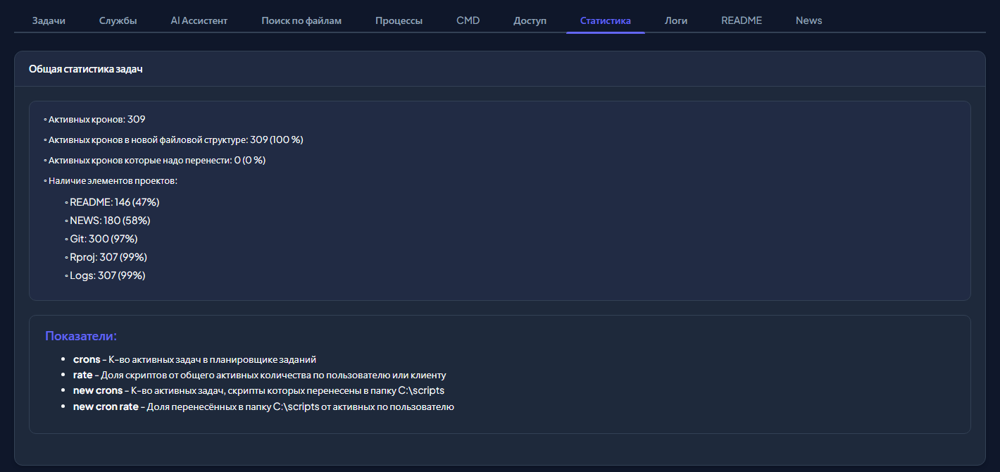Click the README: 146 (47%) entry
Viewport: 1000px width, 472px height.
112,202
